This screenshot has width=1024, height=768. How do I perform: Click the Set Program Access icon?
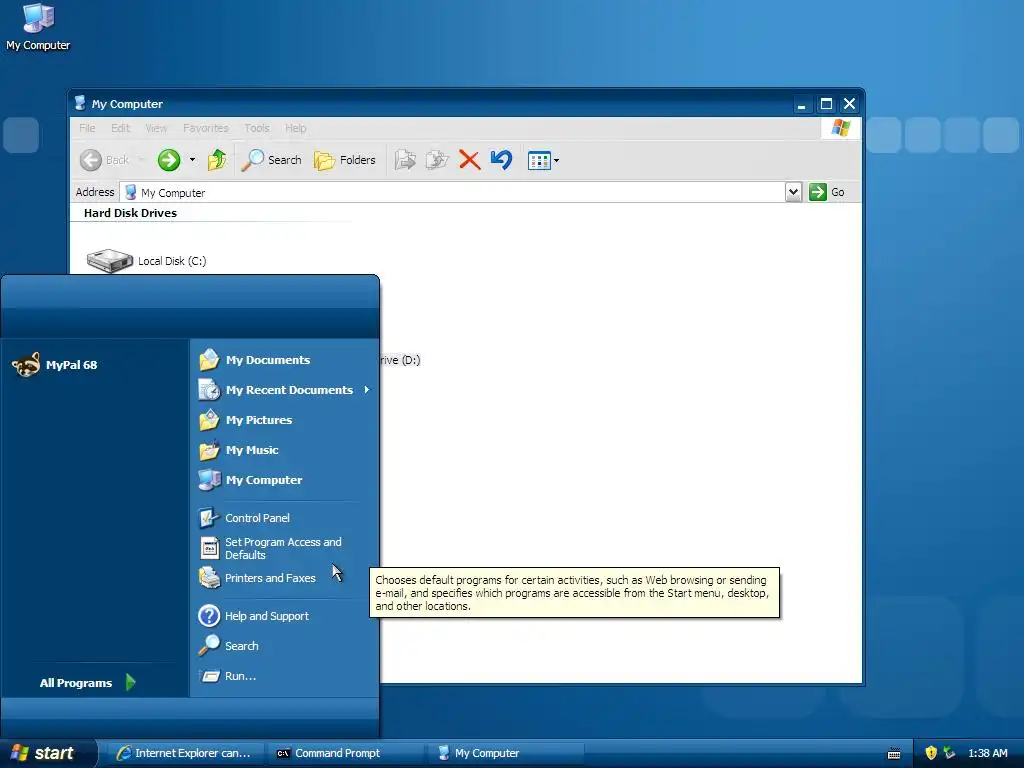pos(209,548)
